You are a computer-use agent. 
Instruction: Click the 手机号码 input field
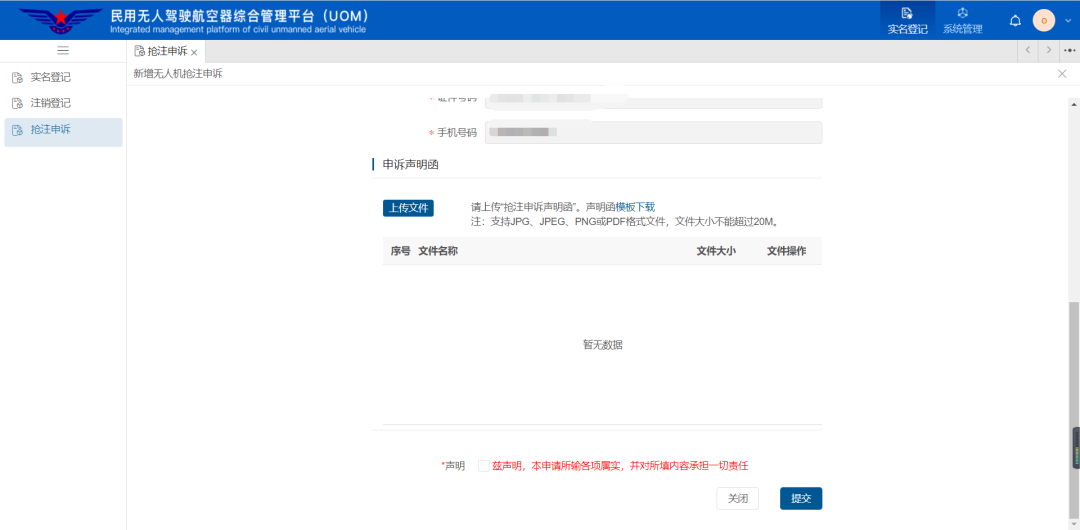(653, 133)
